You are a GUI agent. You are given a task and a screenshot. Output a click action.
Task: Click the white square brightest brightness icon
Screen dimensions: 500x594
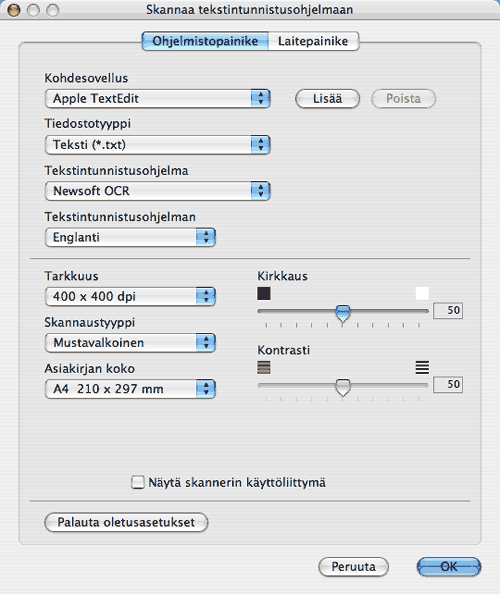click(x=422, y=293)
